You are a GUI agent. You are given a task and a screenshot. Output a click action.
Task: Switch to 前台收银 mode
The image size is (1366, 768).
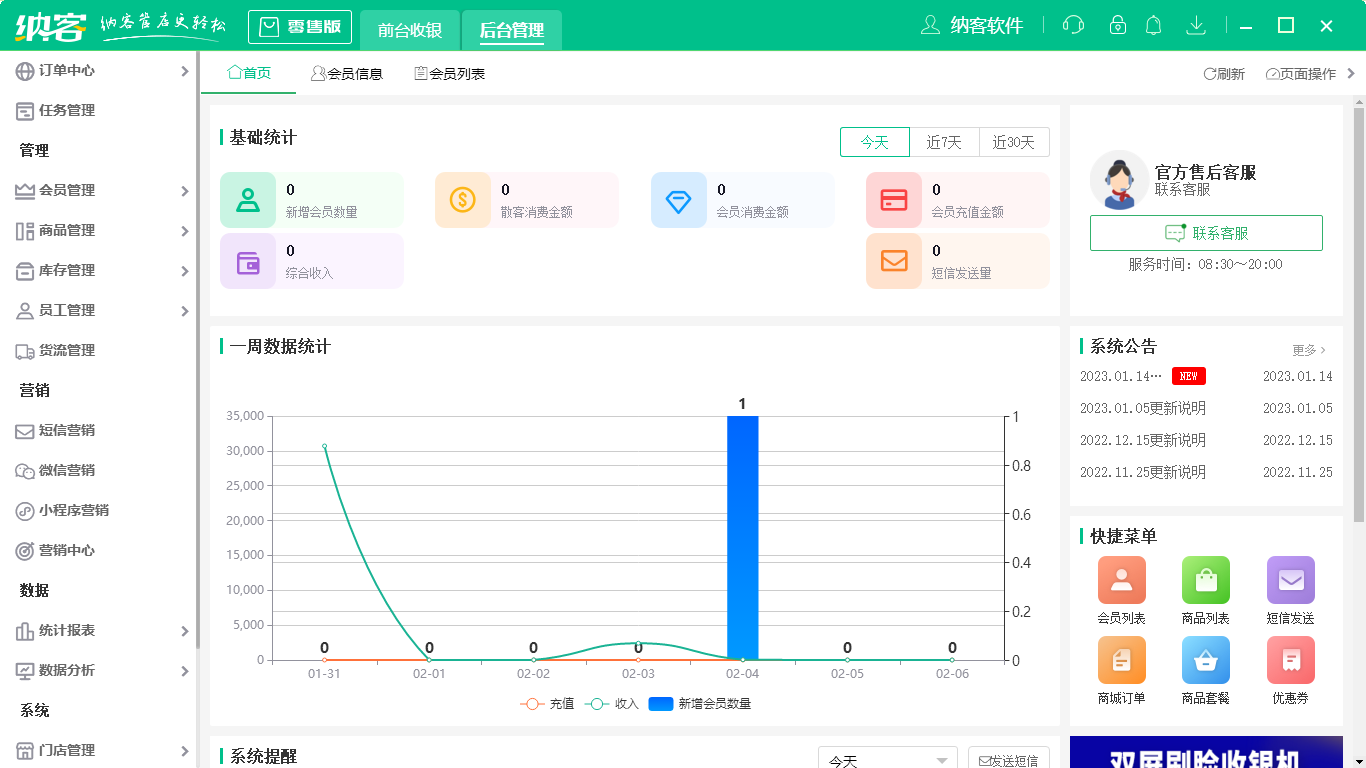click(x=409, y=27)
